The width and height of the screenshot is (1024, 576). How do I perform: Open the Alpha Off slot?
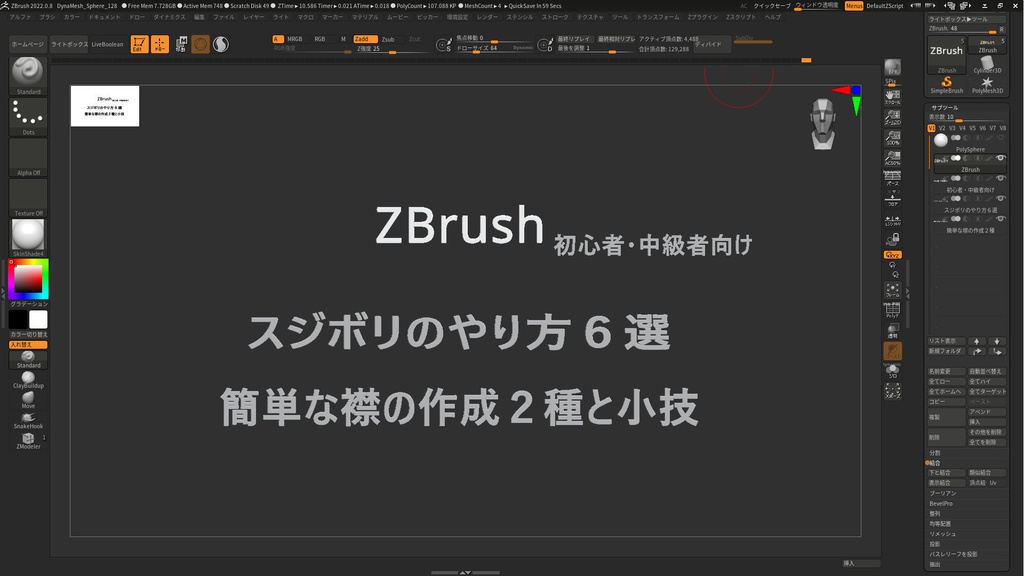point(28,157)
